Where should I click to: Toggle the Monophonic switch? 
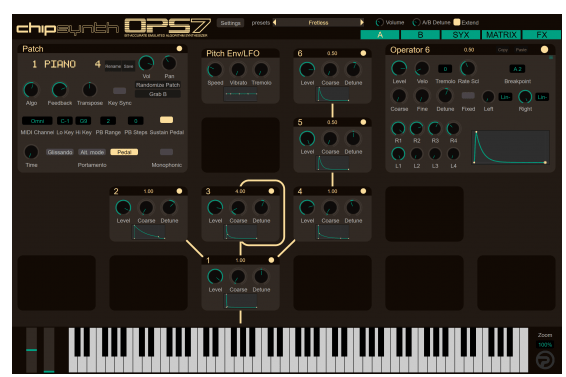coord(166,152)
